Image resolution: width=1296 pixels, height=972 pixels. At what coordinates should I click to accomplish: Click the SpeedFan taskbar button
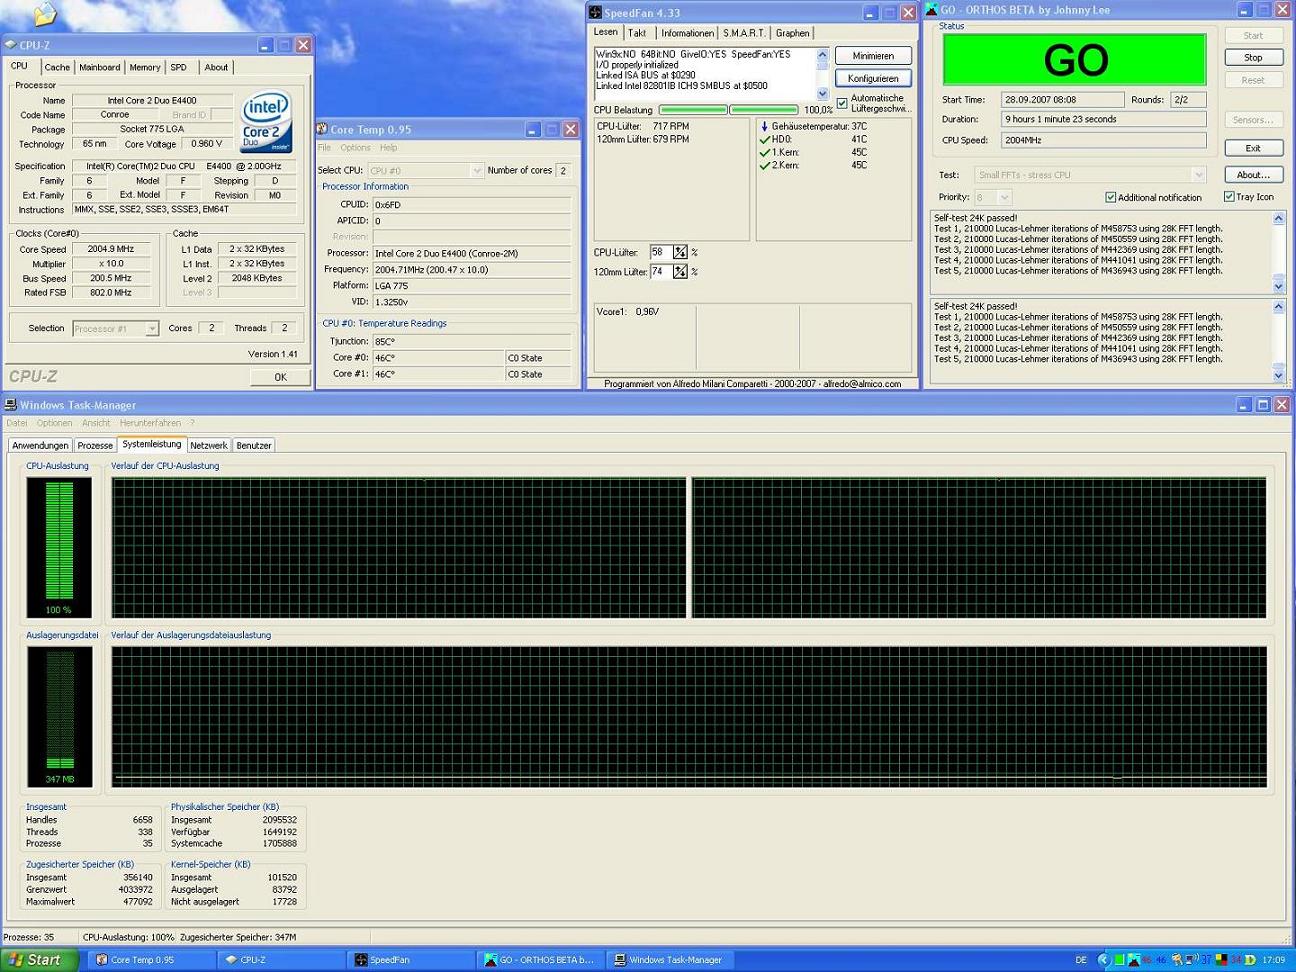coord(412,960)
